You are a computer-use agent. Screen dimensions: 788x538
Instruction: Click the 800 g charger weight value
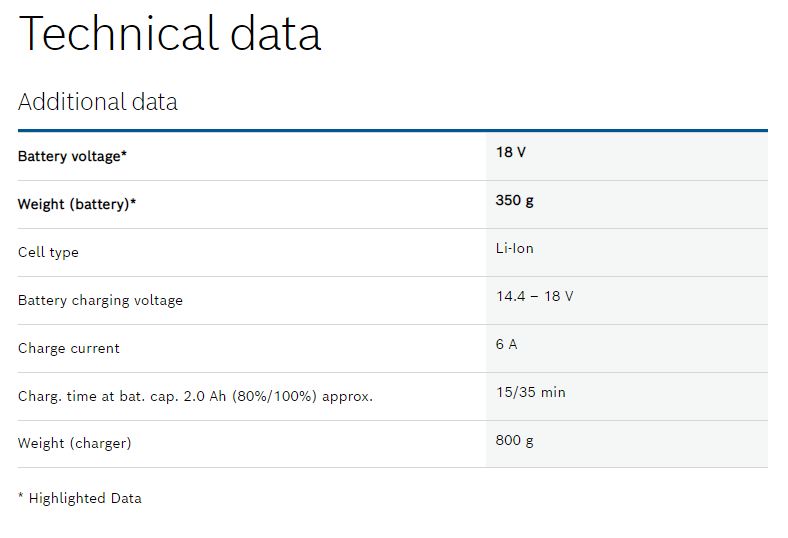(515, 441)
